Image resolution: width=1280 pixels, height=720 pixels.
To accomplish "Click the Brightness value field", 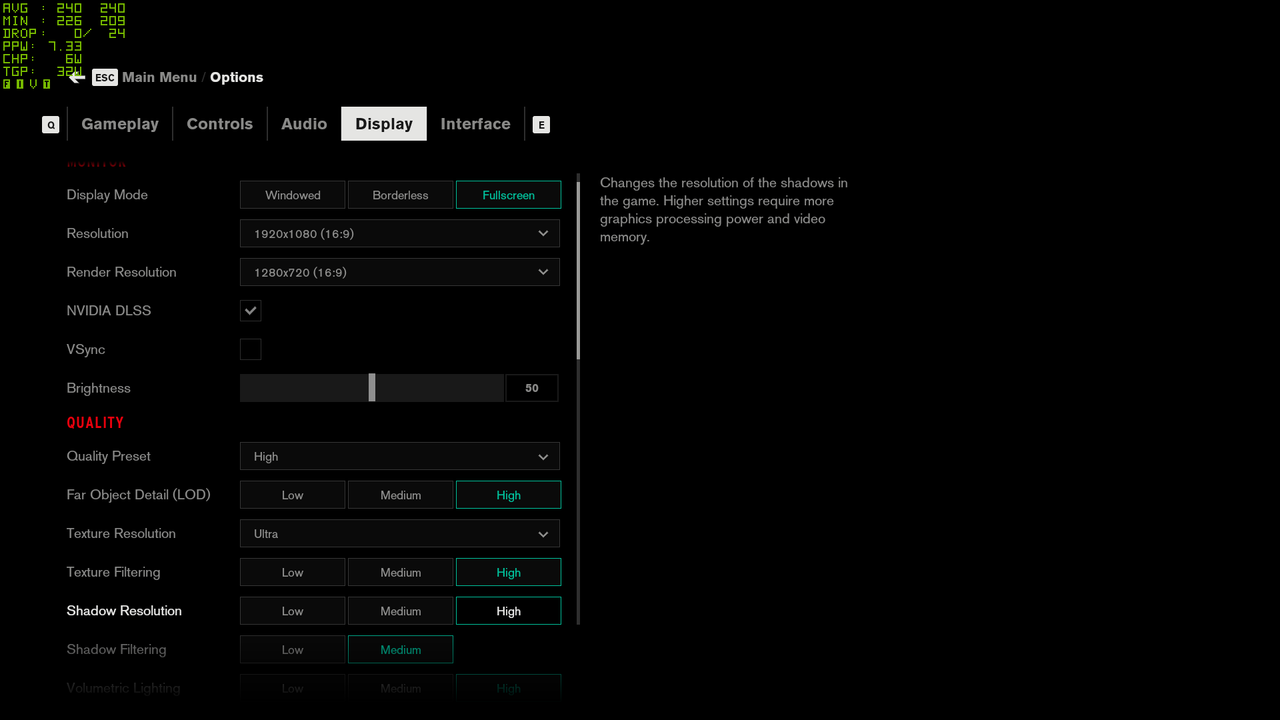I will [x=532, y=388].
